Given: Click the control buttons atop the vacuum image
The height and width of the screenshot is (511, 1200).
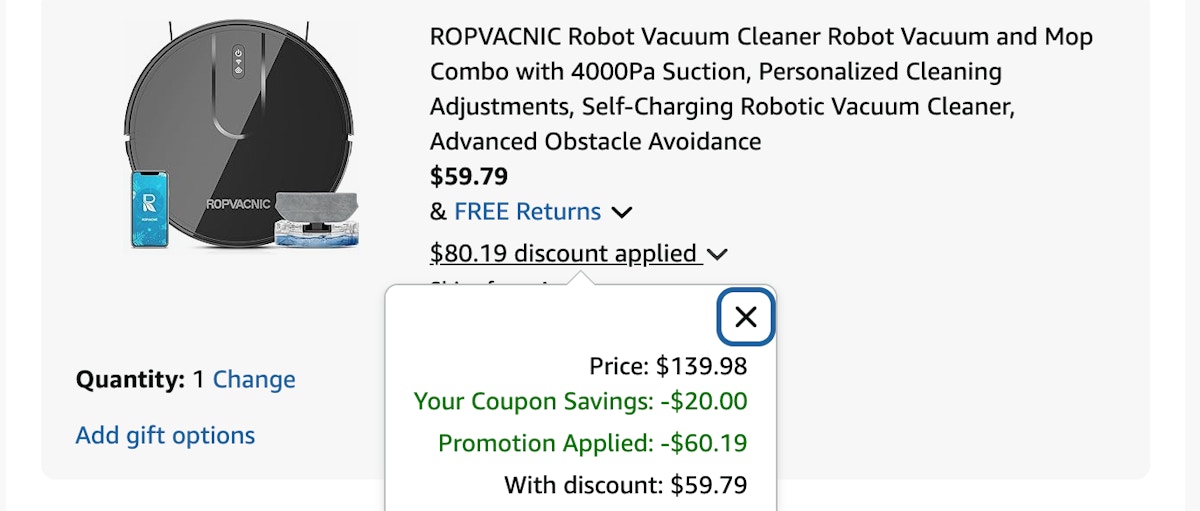Looking at the screenshot, I should 239,61.
